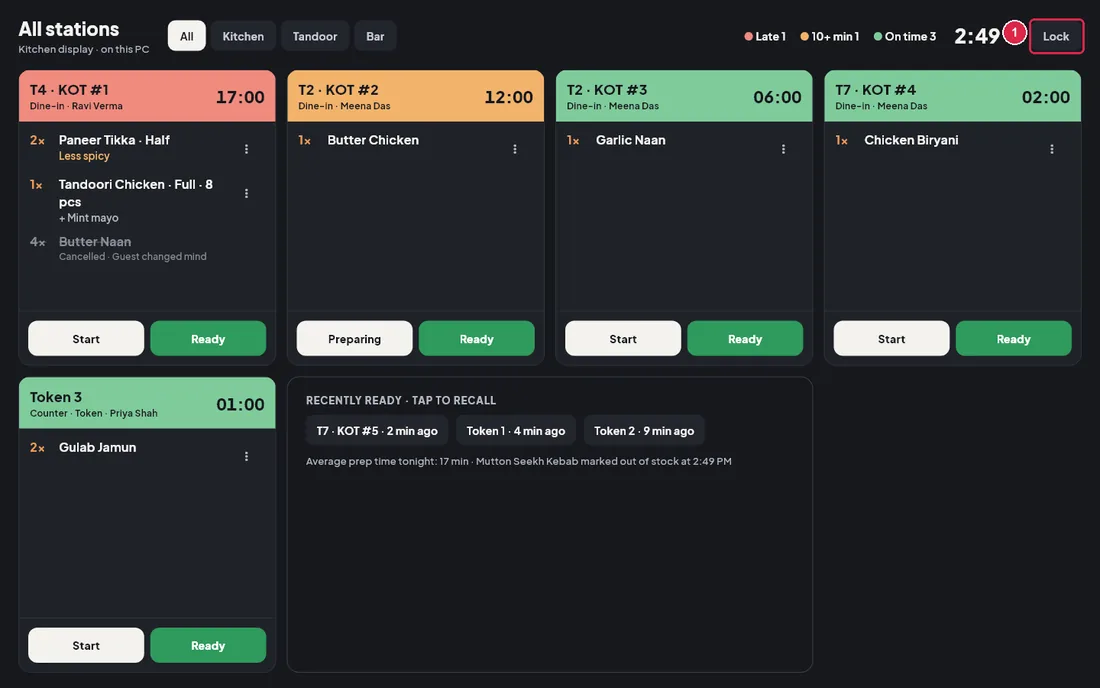The height and width of the screenshot is (688, 1100).
Task: Click the Gulab Jamun item name
Action: coord(98,447)
